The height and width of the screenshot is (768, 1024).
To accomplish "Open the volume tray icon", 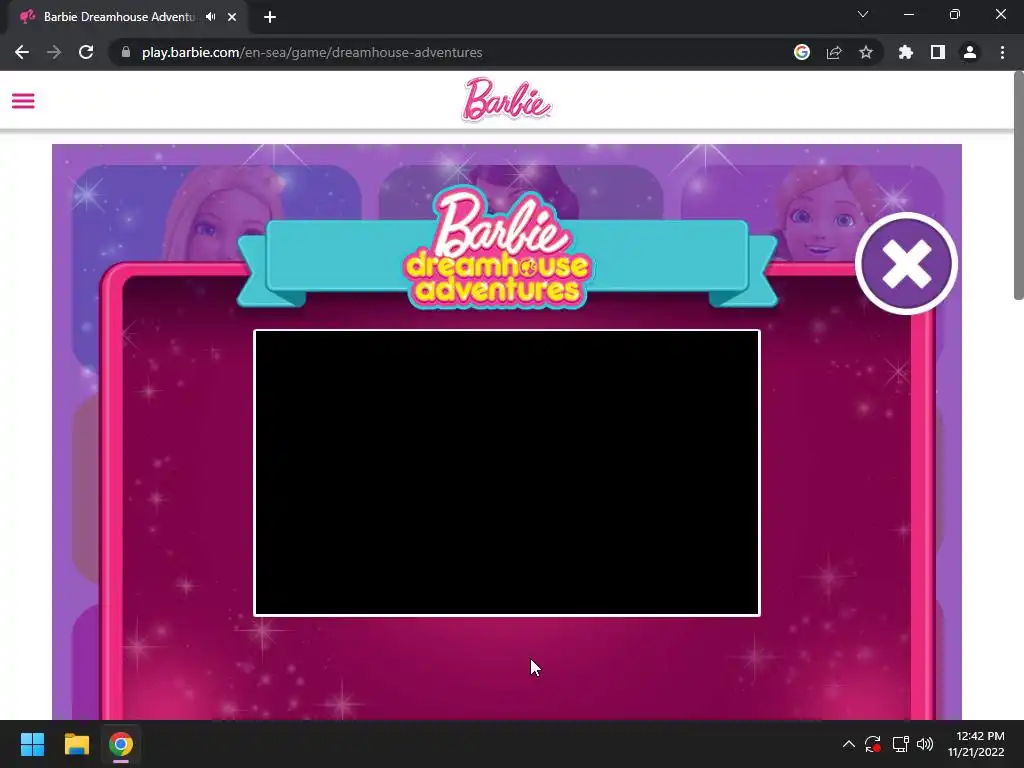I will pyautogui.click(x=925, y=744).
